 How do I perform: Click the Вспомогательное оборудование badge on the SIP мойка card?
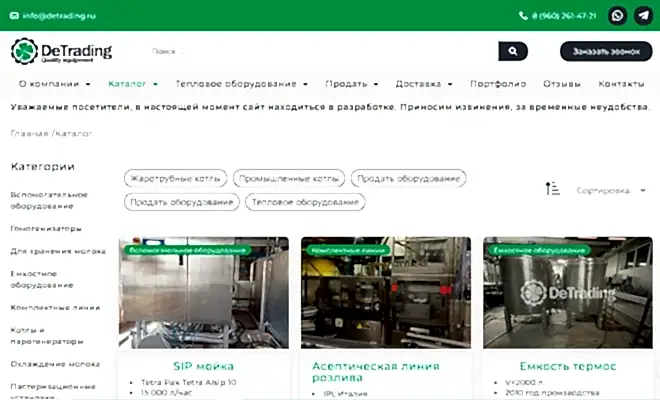(x=187, y=250)
